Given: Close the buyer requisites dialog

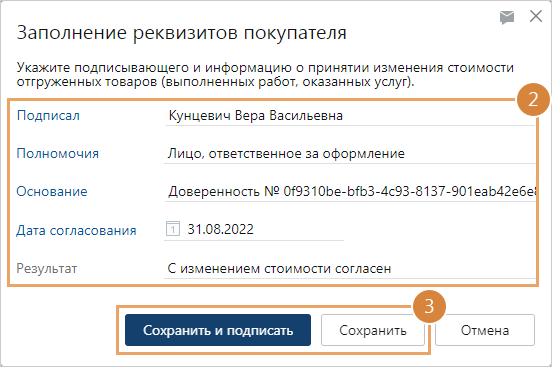Looking at the screenshot, I should pos(536,16).
